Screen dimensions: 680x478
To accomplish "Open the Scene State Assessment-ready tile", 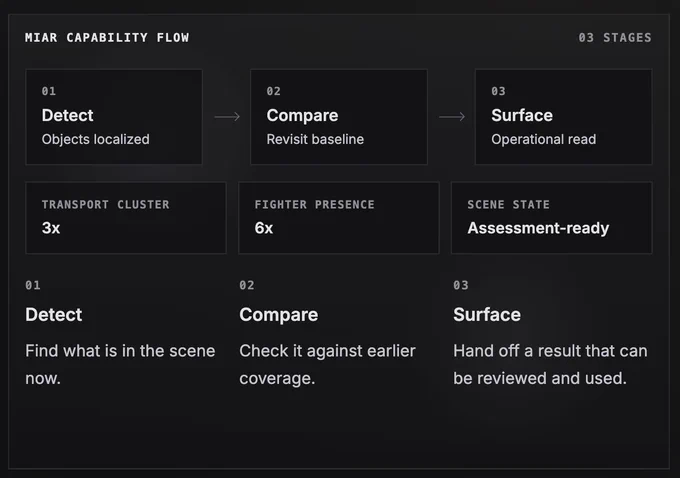I will click(552, 218).
